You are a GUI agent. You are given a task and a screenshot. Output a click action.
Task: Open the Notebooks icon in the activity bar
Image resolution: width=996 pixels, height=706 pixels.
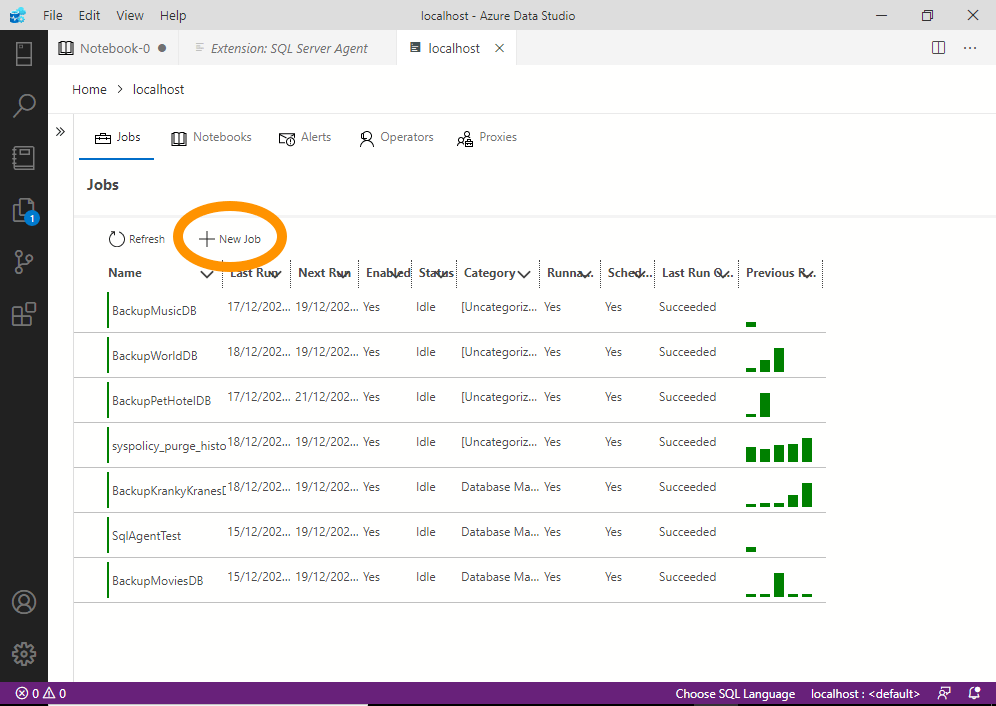point(24,157)
